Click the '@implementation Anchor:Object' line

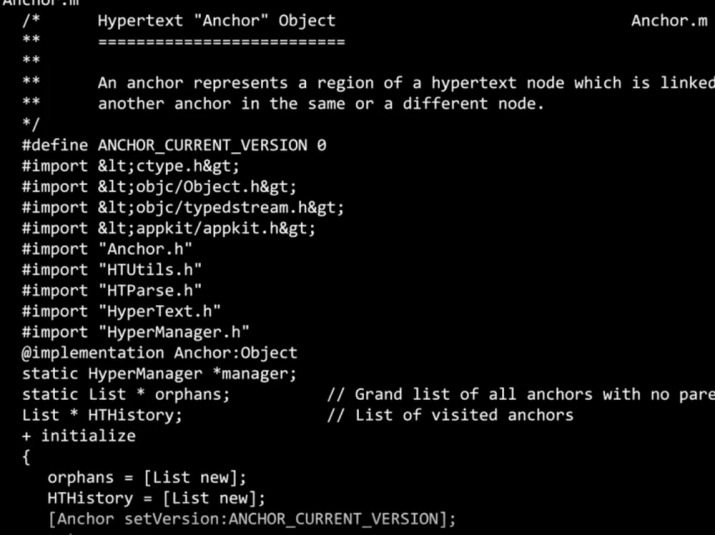(159, 353)
